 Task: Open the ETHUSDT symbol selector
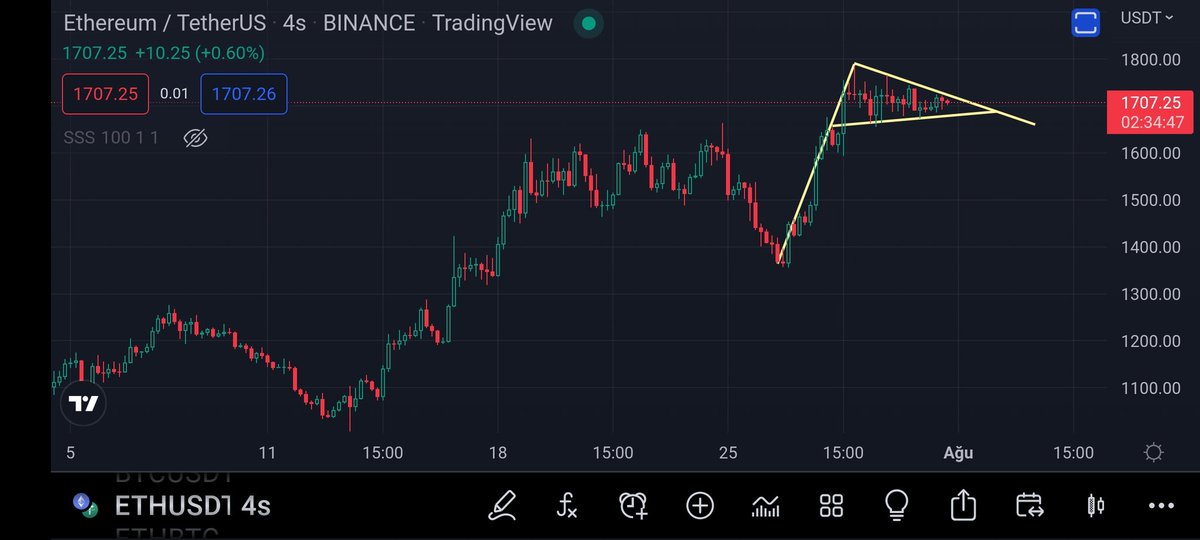[x=174, y=505]
